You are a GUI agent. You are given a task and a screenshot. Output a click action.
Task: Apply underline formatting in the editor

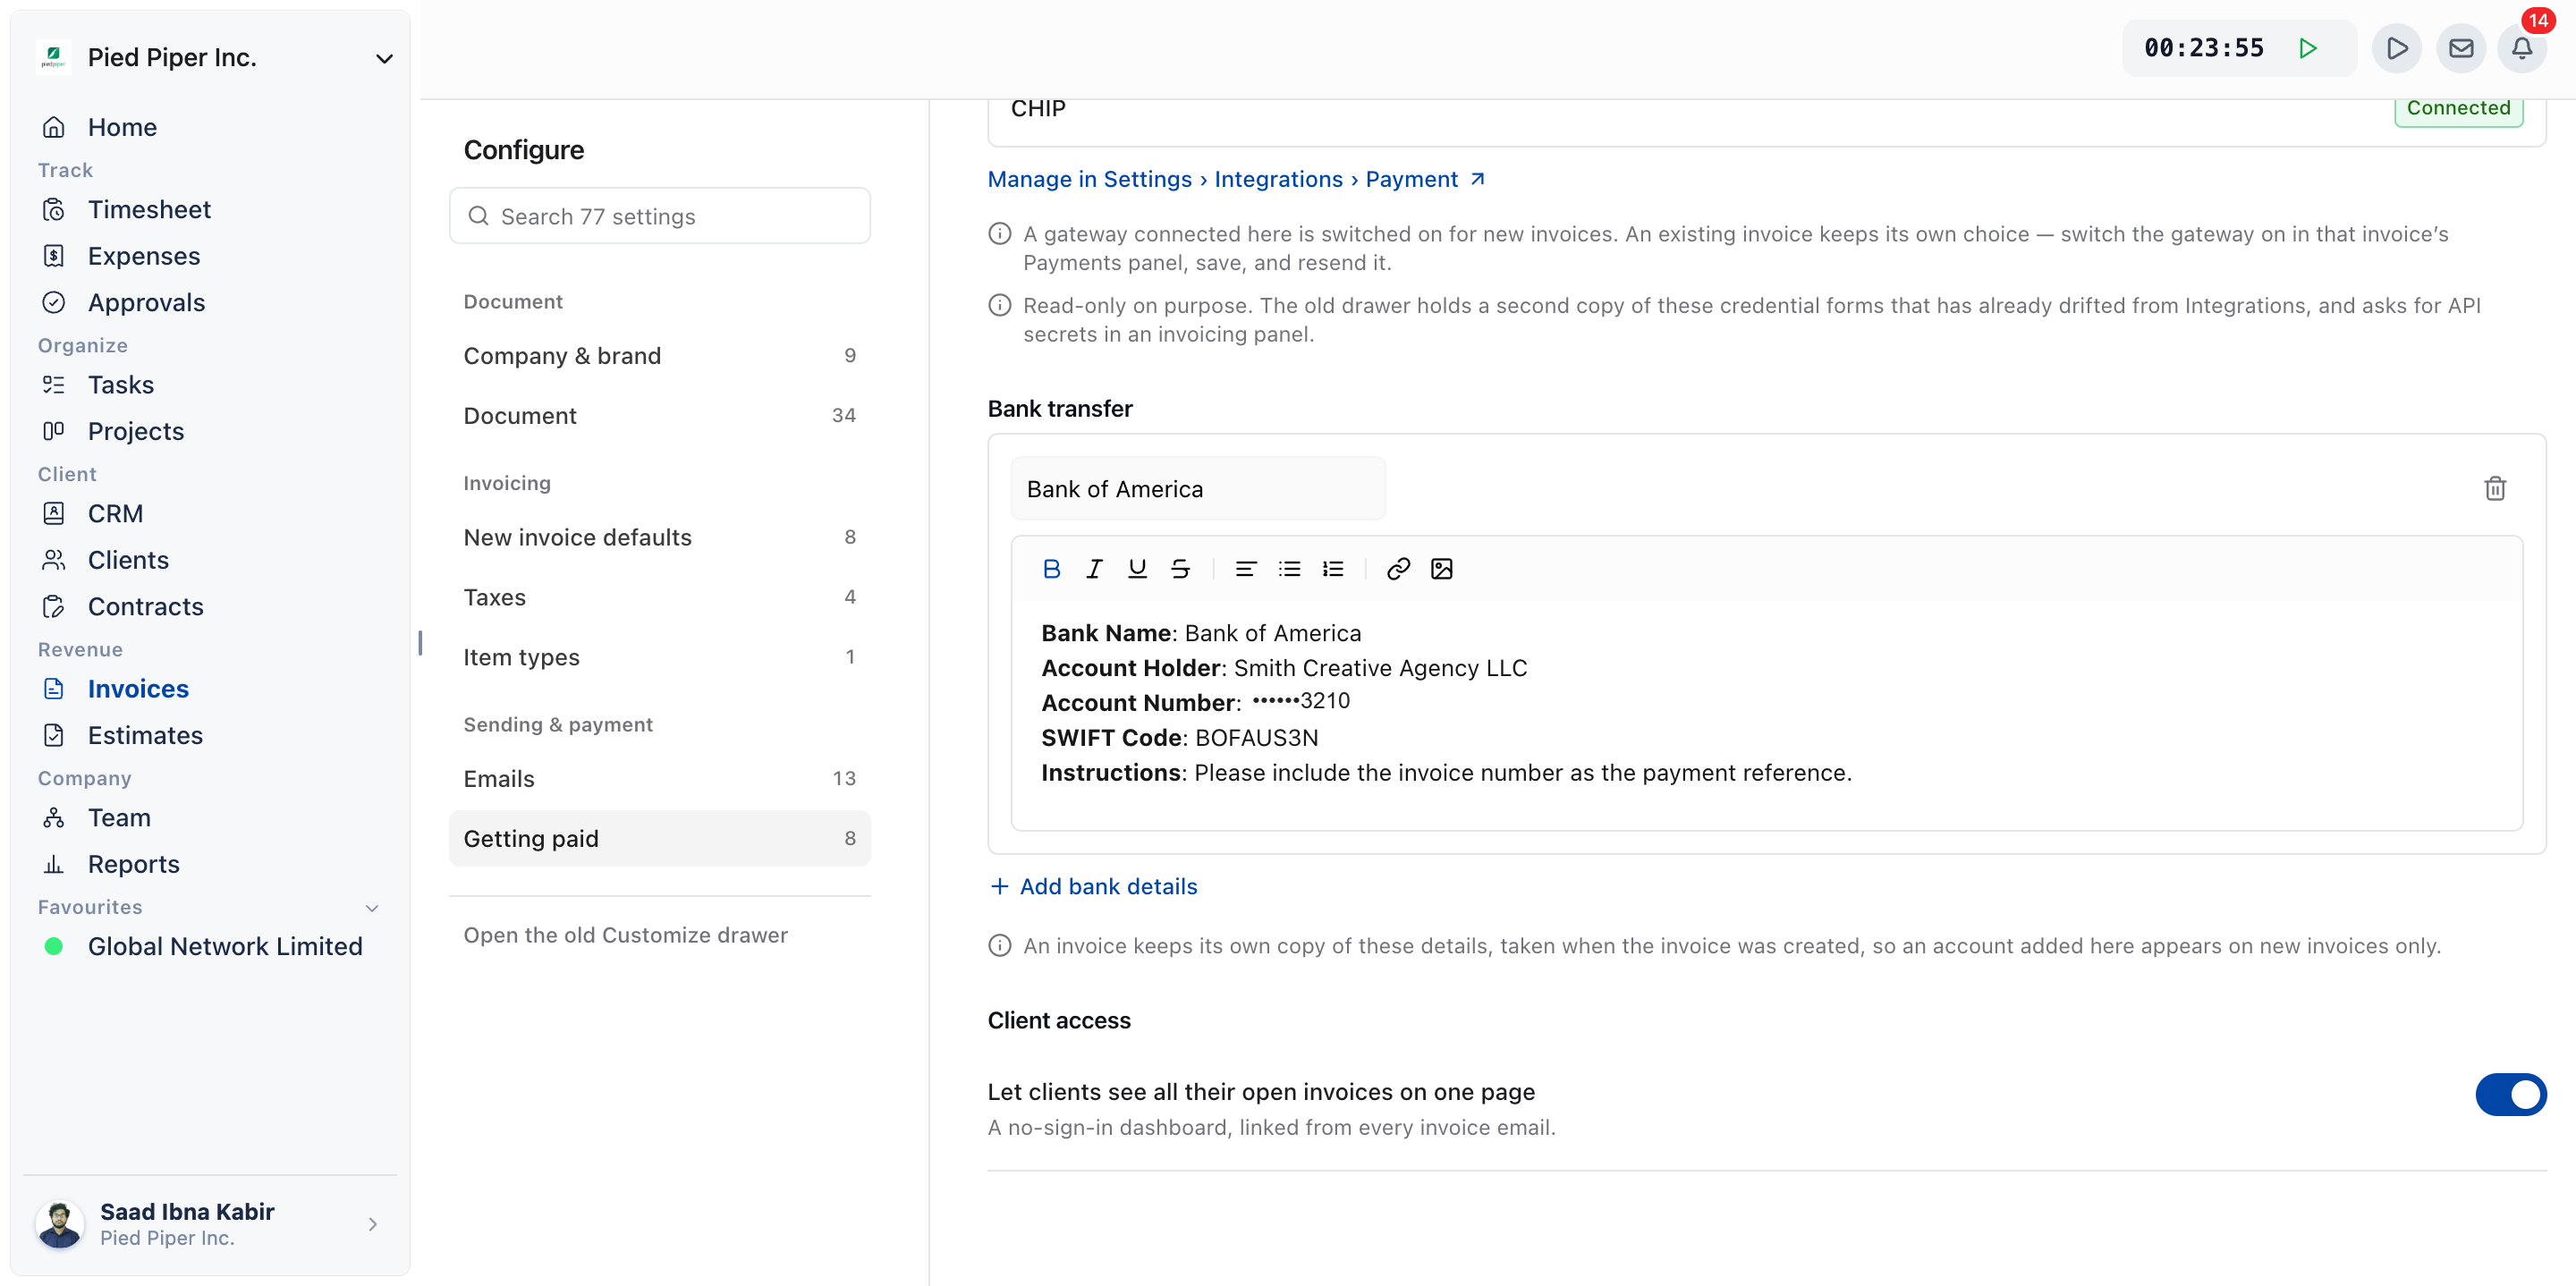[x=1137, y=569]
